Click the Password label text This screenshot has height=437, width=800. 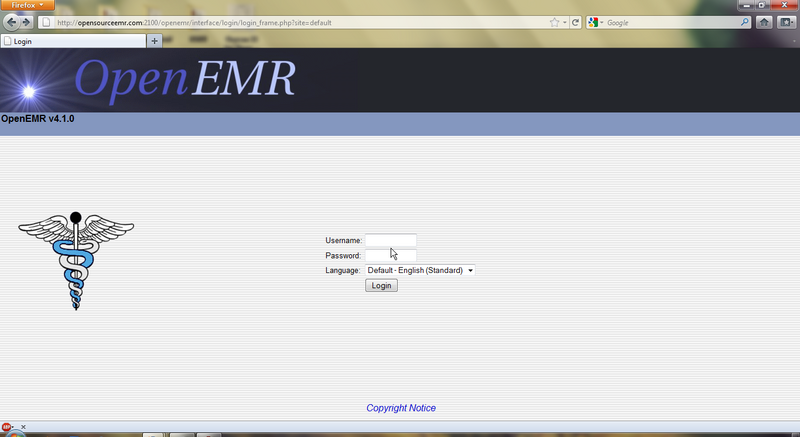343,255
